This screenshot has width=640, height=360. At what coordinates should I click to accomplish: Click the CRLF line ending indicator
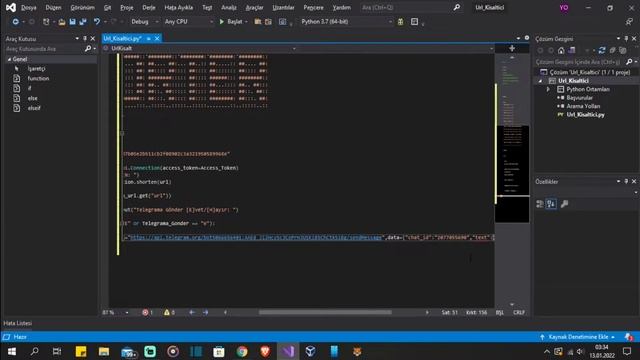(x=519, y=312)
